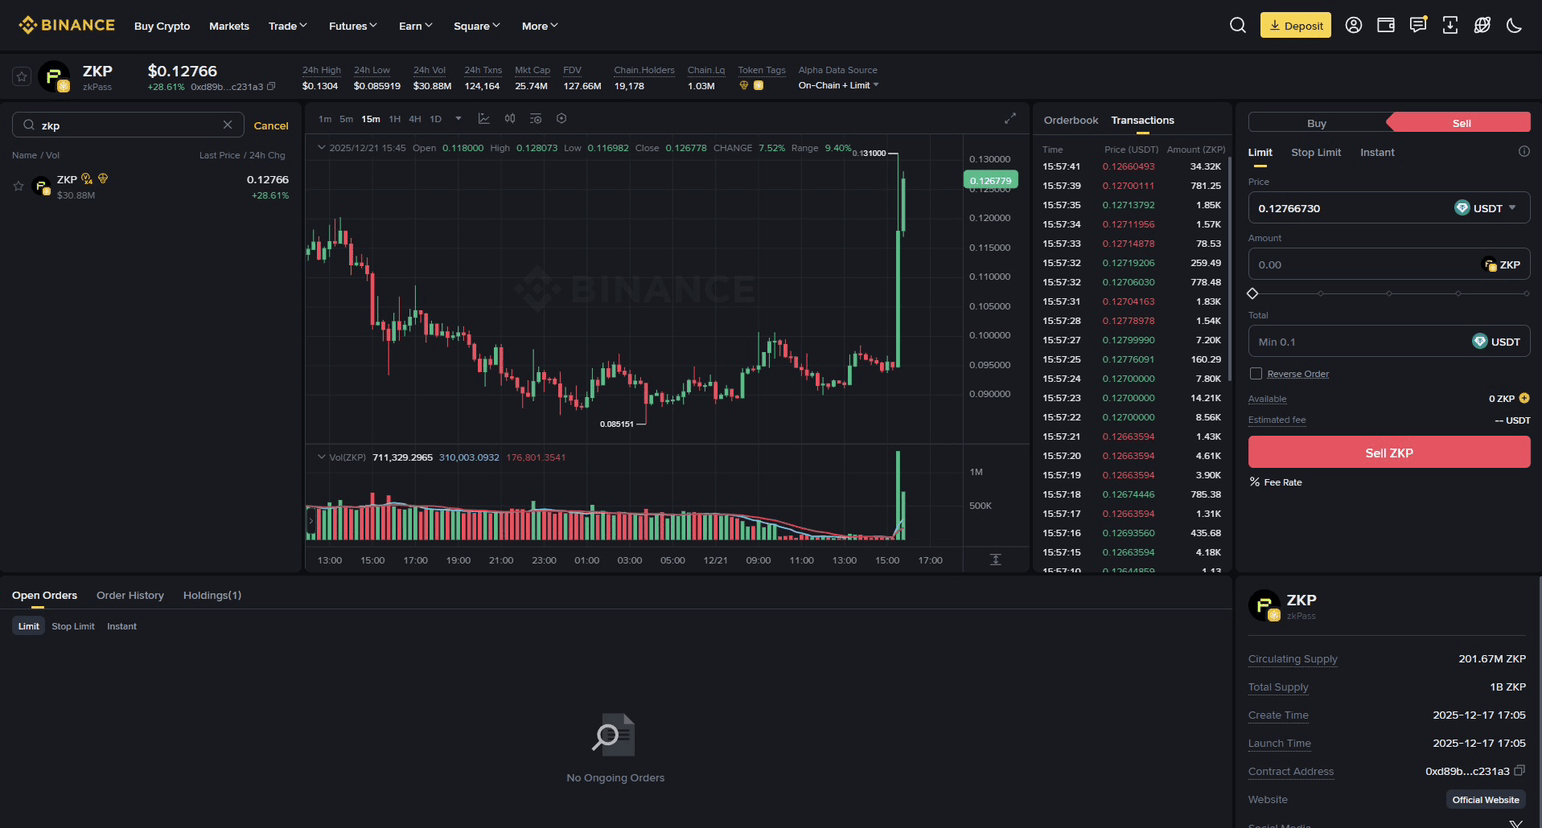
Task: Clear the zkp search field
Action: tap(227, 125)
